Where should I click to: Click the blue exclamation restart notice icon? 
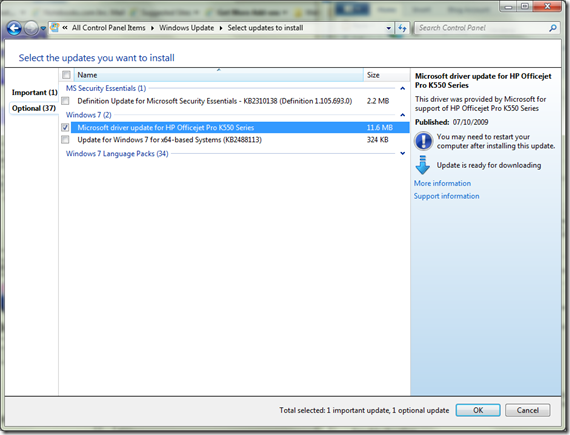point(424,141)
